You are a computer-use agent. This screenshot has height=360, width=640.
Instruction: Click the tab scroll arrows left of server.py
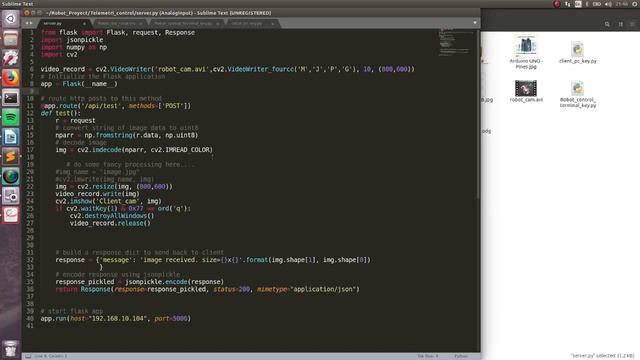29,23
